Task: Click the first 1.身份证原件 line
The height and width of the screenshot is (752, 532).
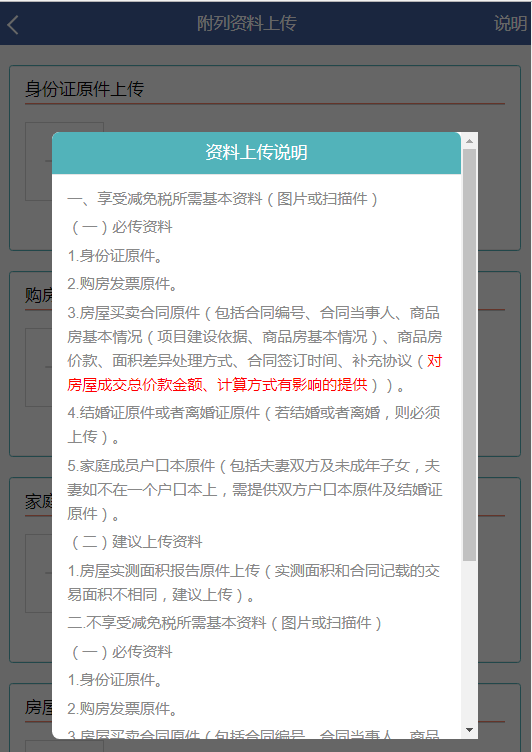Action: pos(115,256)
